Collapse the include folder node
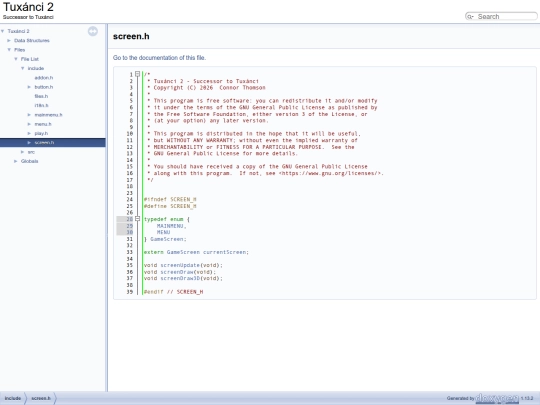The height and width of the screenshot is (405, 540). (23, 69)
